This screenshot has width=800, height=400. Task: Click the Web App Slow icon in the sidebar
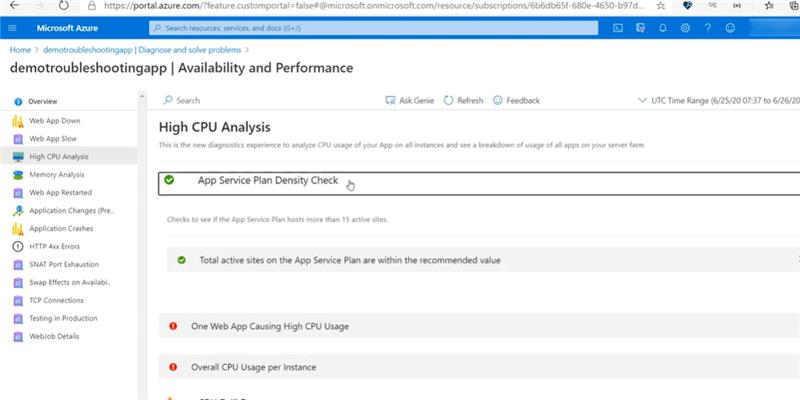[18, 139]
